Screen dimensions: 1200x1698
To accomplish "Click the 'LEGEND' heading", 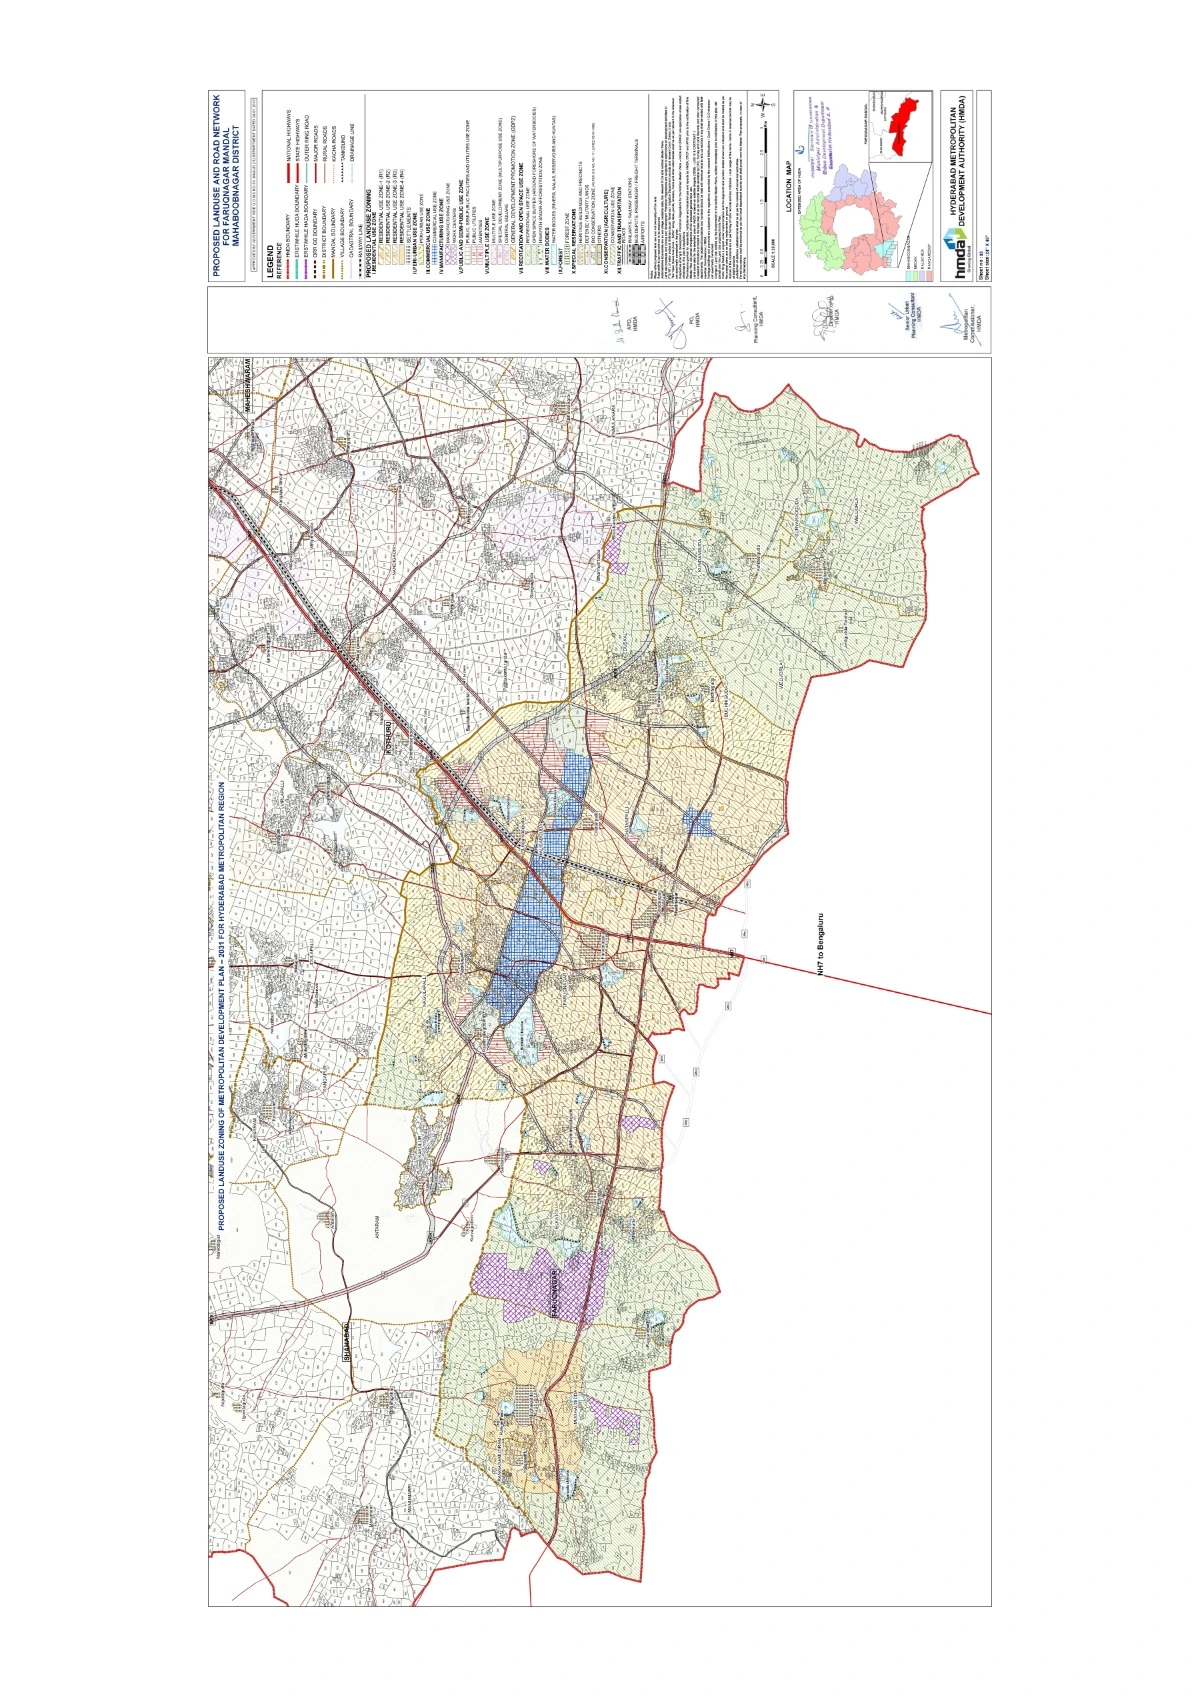I will [x=271, y=260].
